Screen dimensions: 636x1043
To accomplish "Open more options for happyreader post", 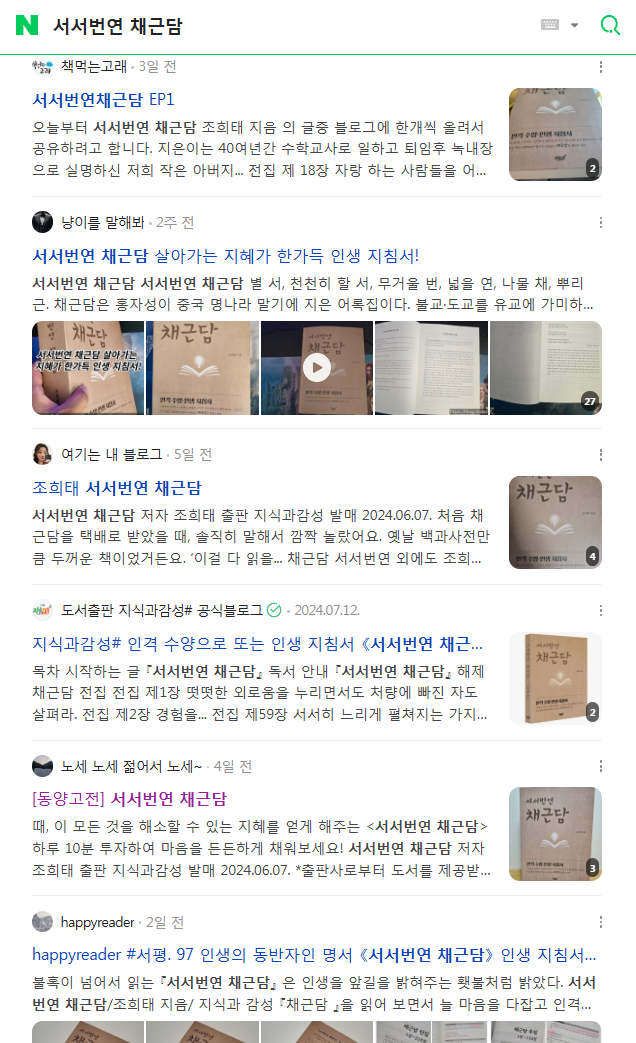I will tap(601, 922).
